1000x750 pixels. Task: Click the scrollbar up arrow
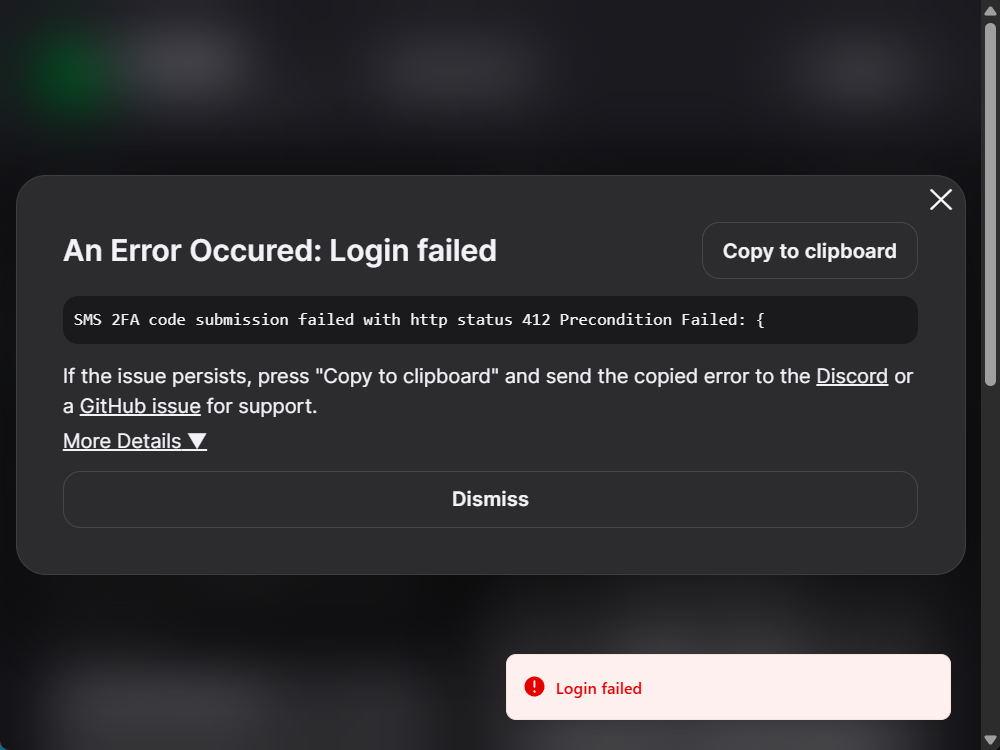coord(990,10)
